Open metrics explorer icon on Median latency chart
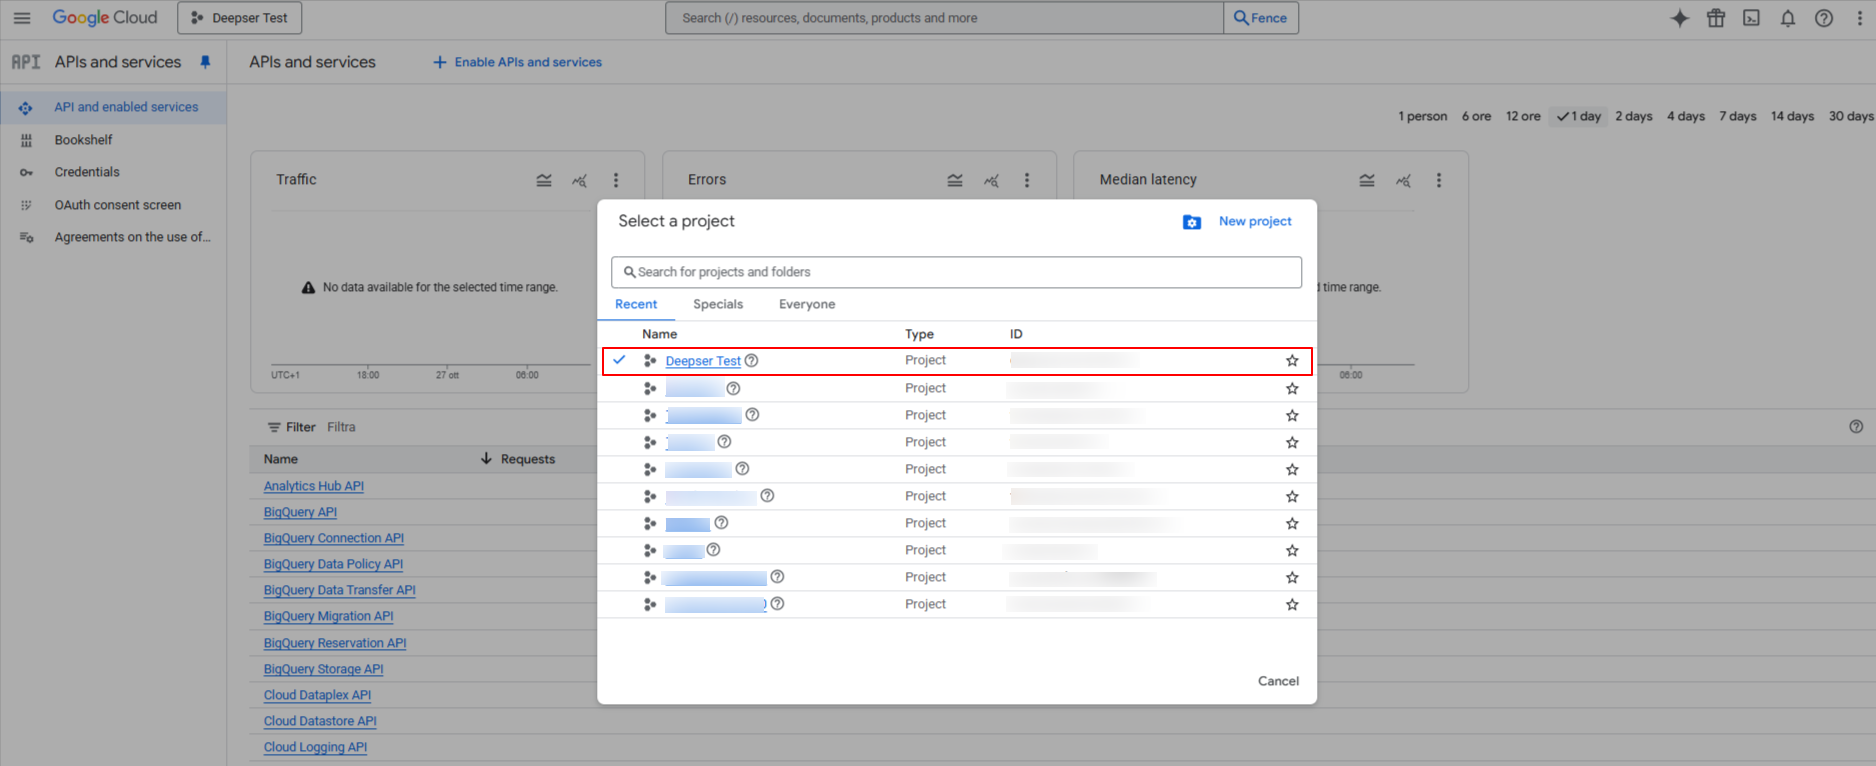This screenshot has height=766, width=1876. (x=1403, y=180)
